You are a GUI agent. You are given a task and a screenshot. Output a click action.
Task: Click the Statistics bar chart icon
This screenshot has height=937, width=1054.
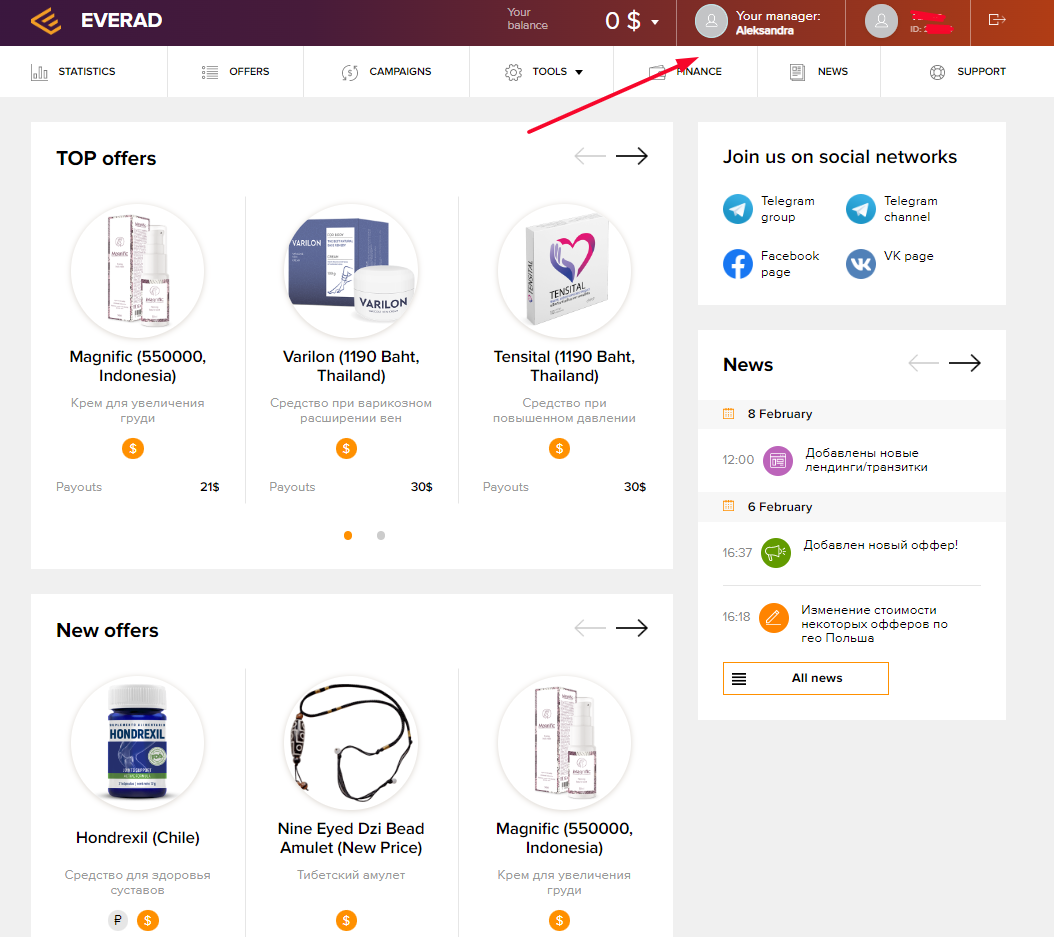click(40, 72)
